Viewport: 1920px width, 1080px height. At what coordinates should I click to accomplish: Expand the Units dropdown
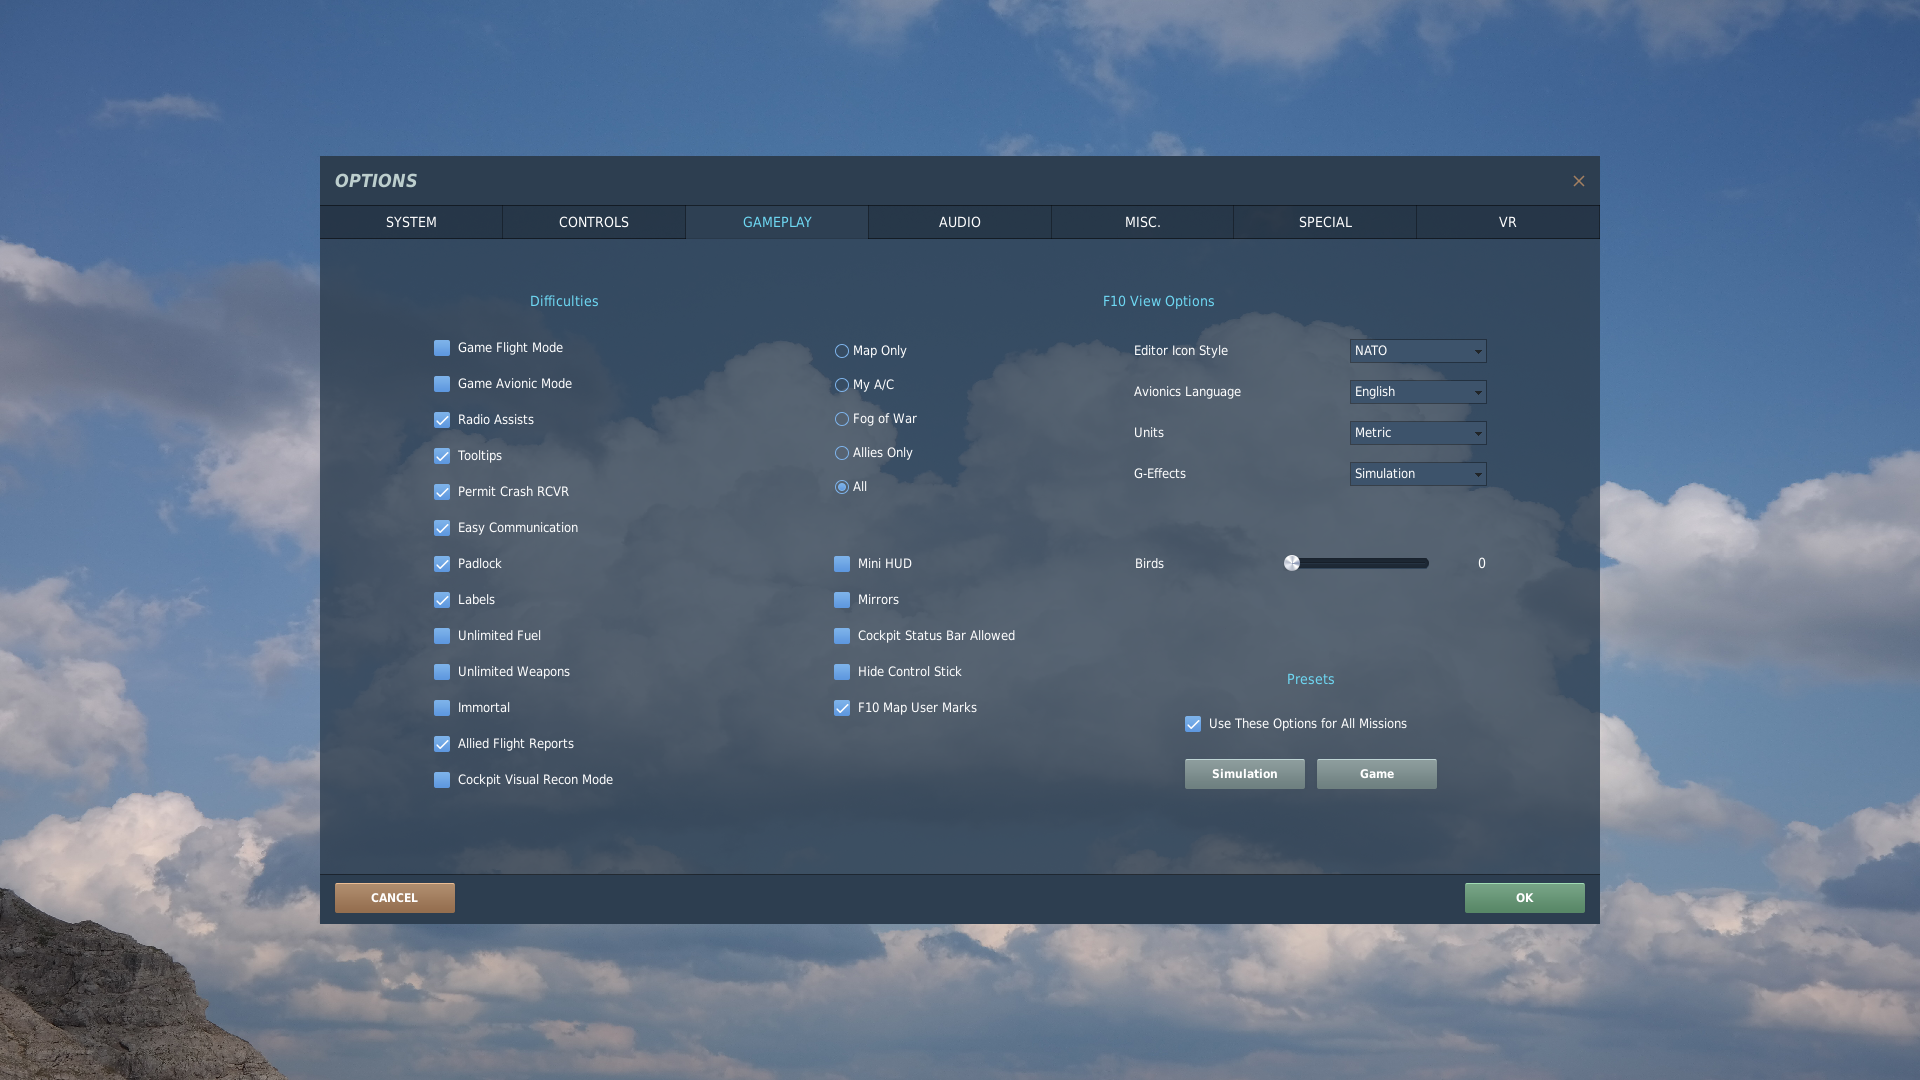(1417, 433)
